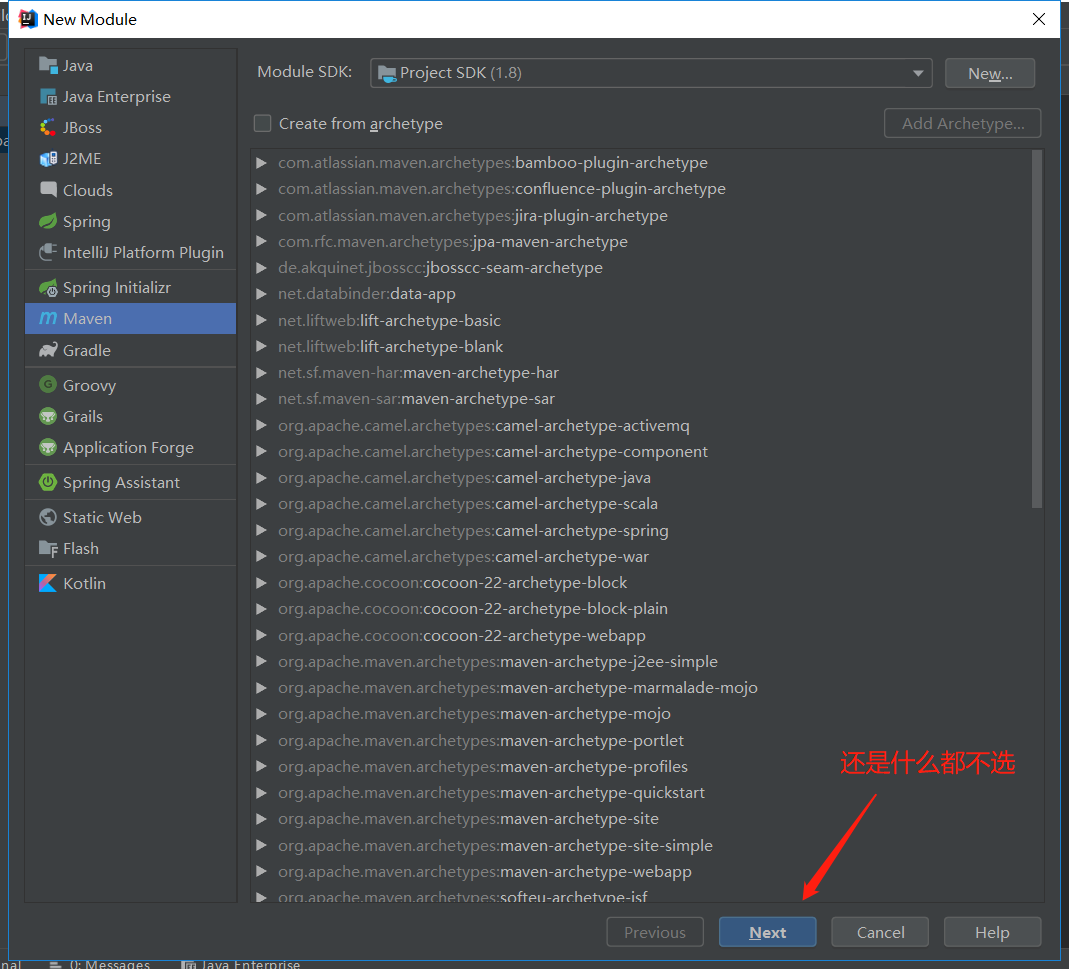Expand cocoon-22-archetype-webapp arrow
This screenshot has width=1069, height=969.
tap(261, 636)
